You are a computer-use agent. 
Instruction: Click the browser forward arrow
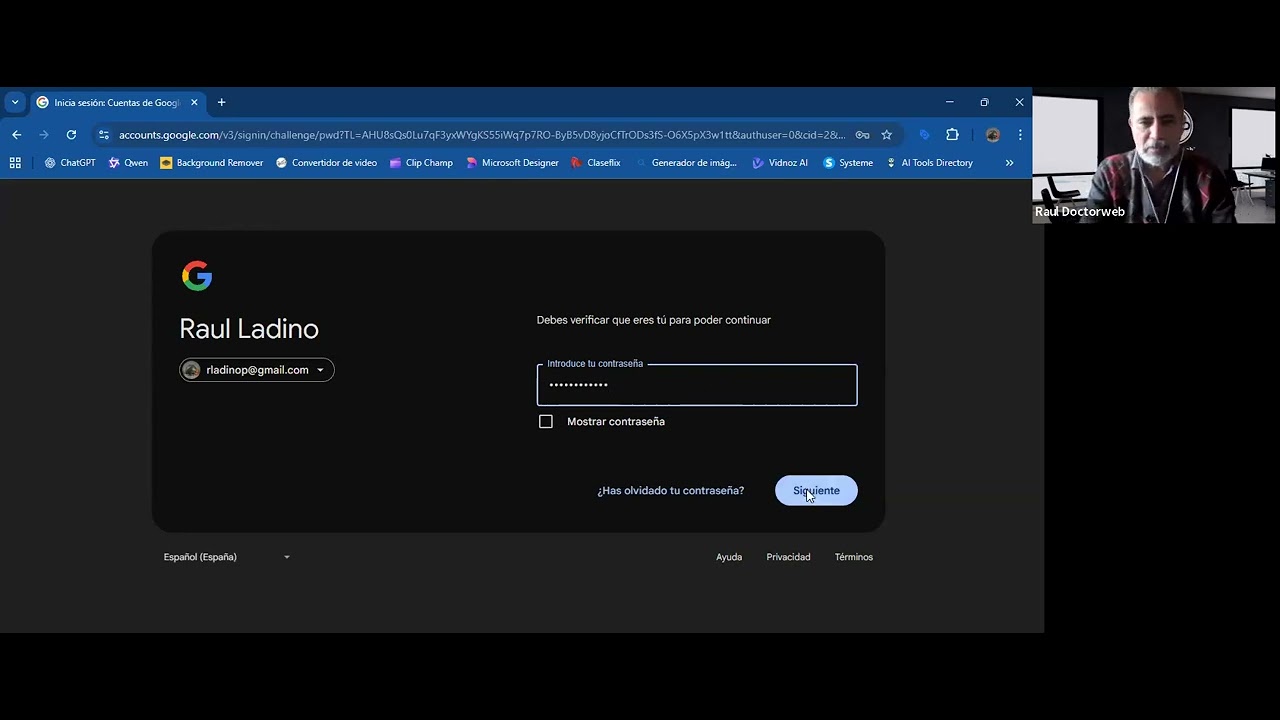click(x=44, y=135)
